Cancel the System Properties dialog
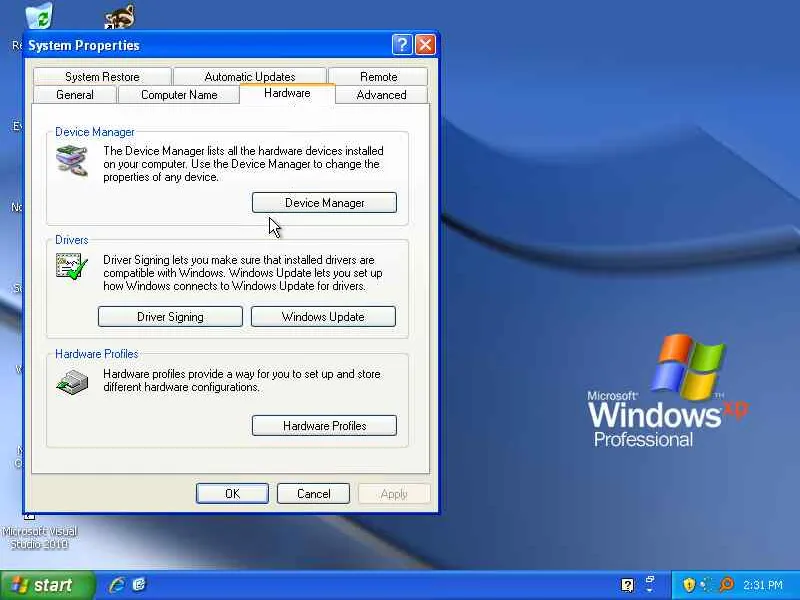This screenshot has height=600, width=800. pos(313,493)
